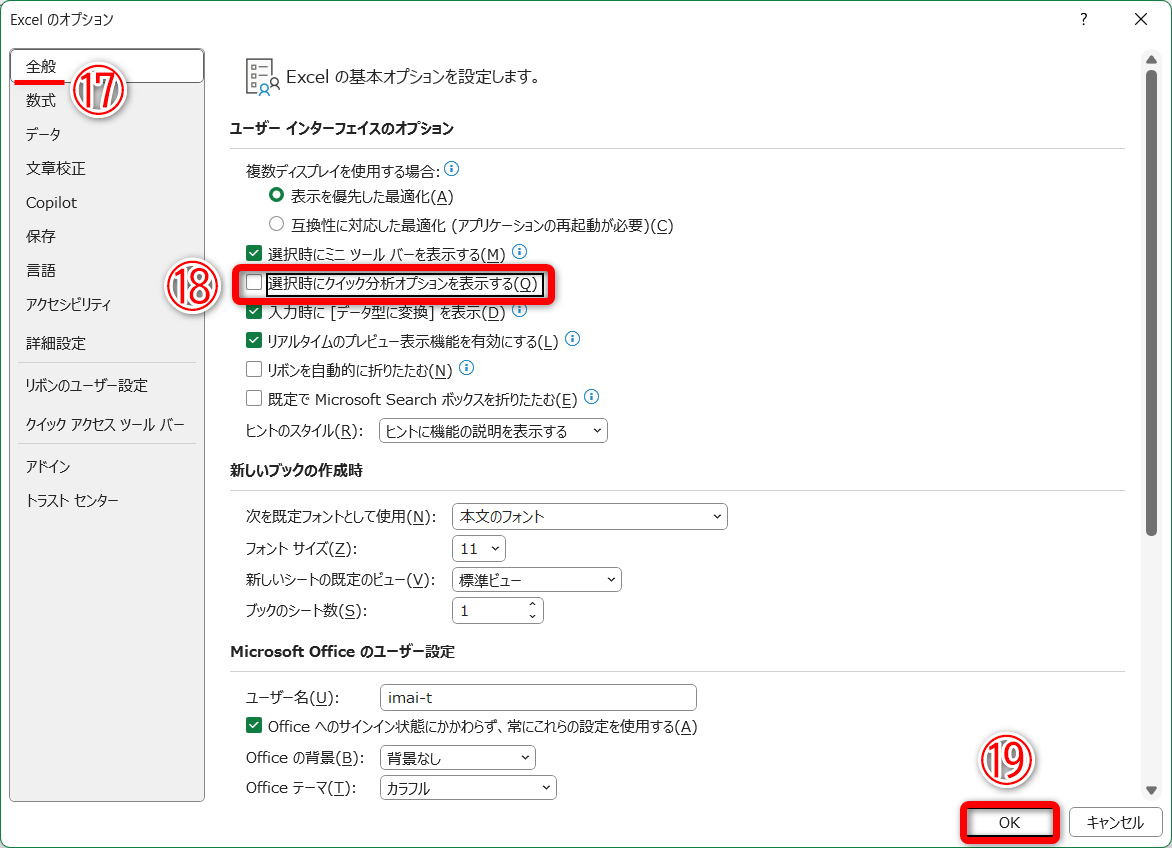Screen dimensions: 1172x848
Task: Select the 互換性に対応した最適化 radio button
Action: point(276,224)
